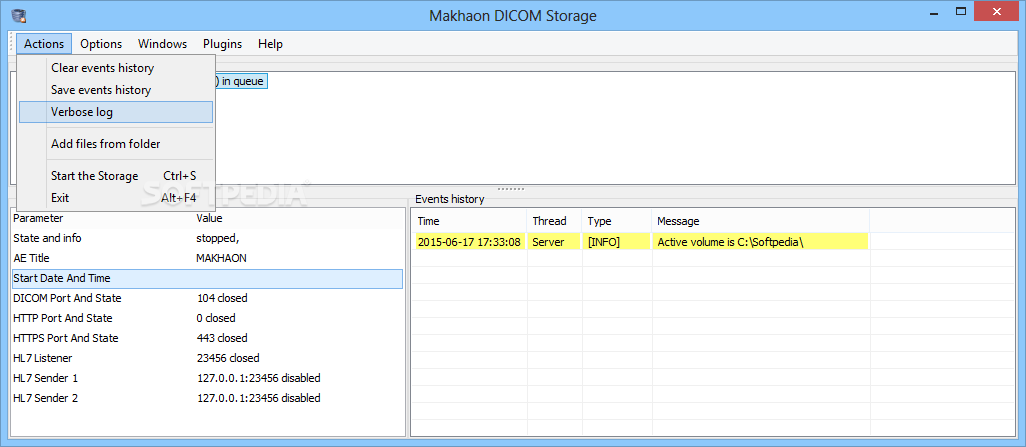Select the AE Title row

click(207, 258)
